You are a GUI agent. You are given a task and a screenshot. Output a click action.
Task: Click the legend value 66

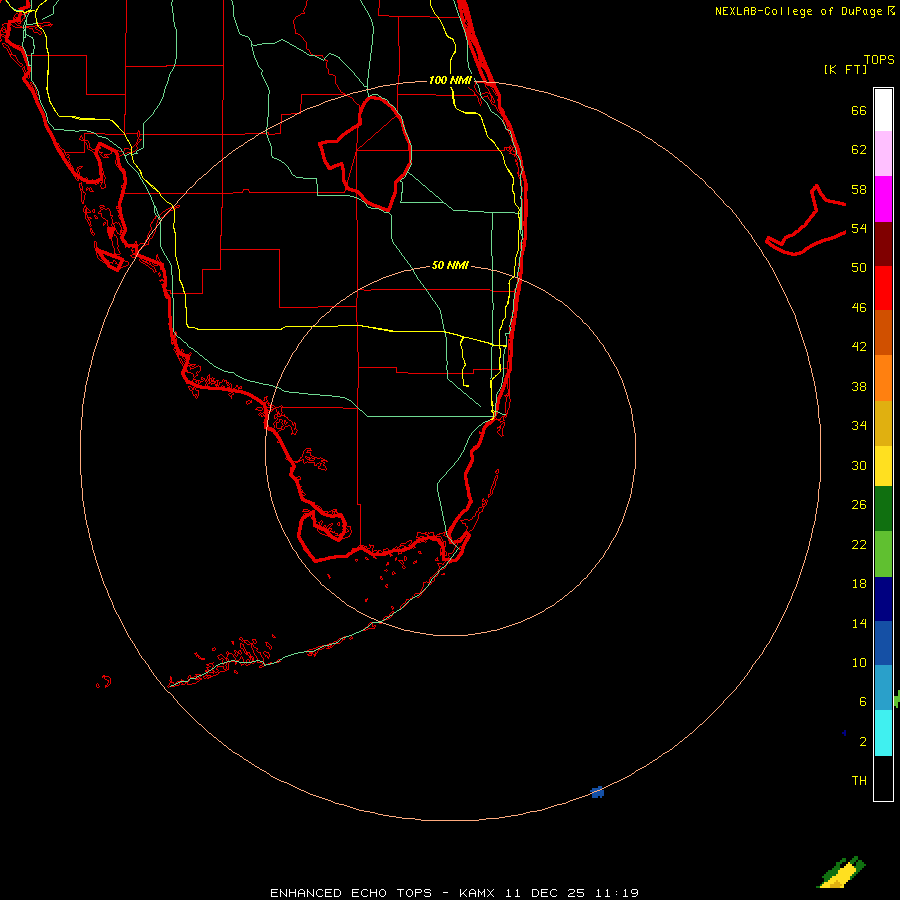click(x=859, y=110)
